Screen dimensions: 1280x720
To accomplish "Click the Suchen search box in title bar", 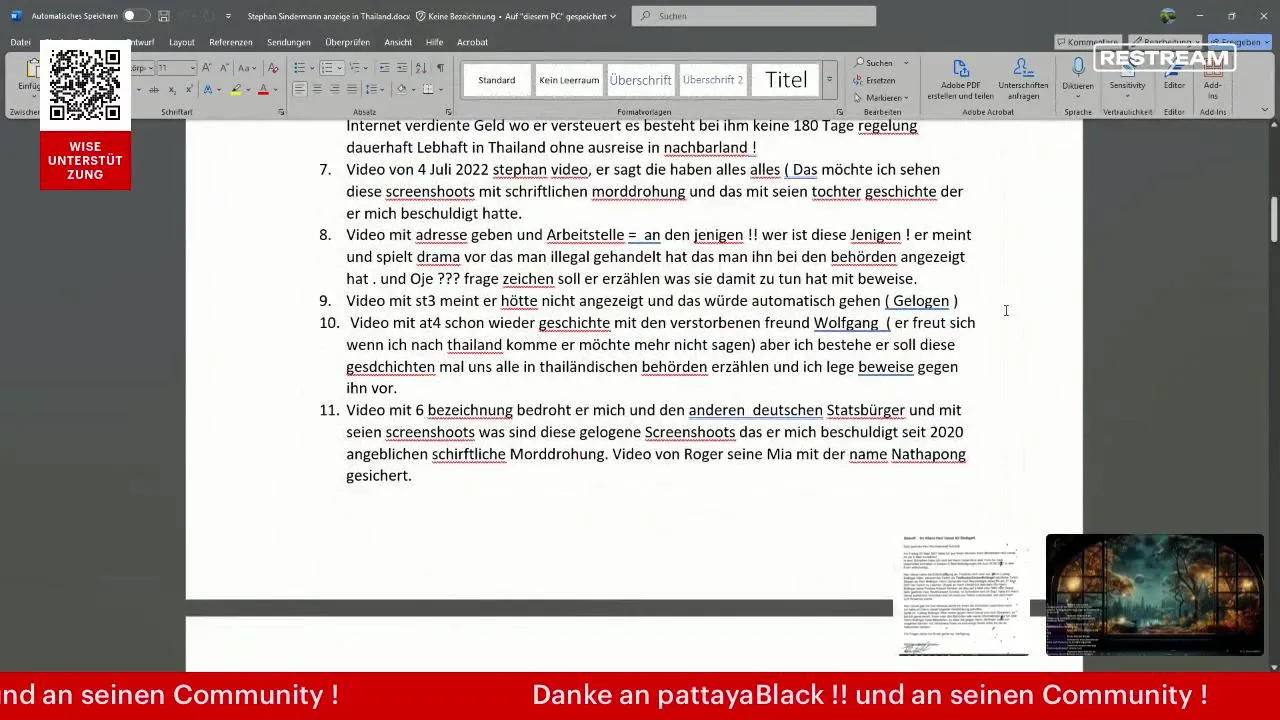I will (x=754, y=16).
